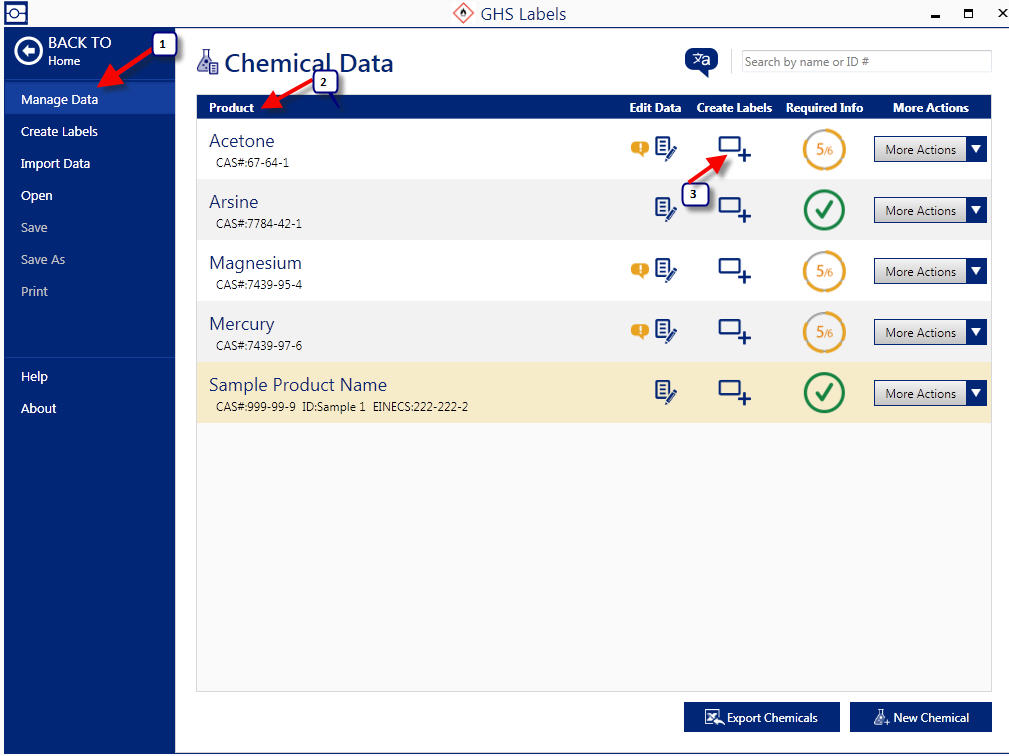
Task: Open More Actions arrow for Sample Product Name
Action: (x=977, y=393)
